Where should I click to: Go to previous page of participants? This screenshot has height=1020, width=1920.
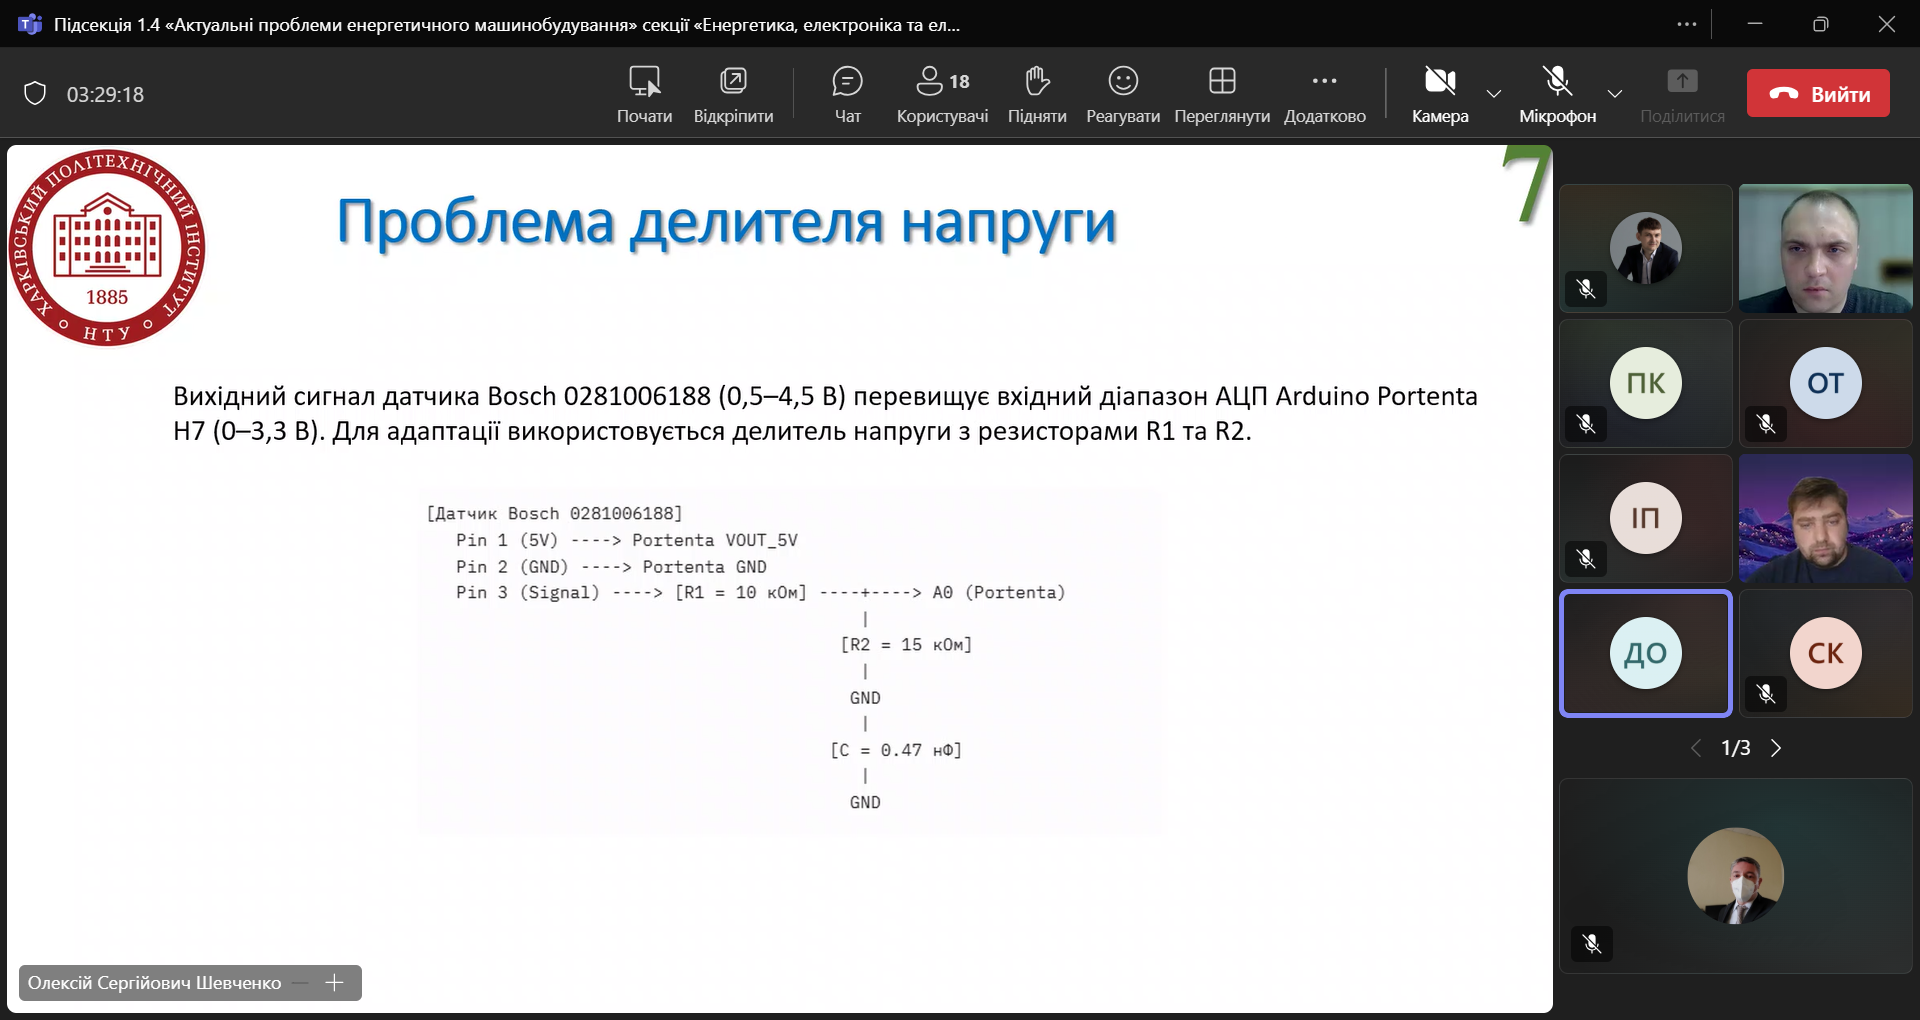coord(1695,748)
